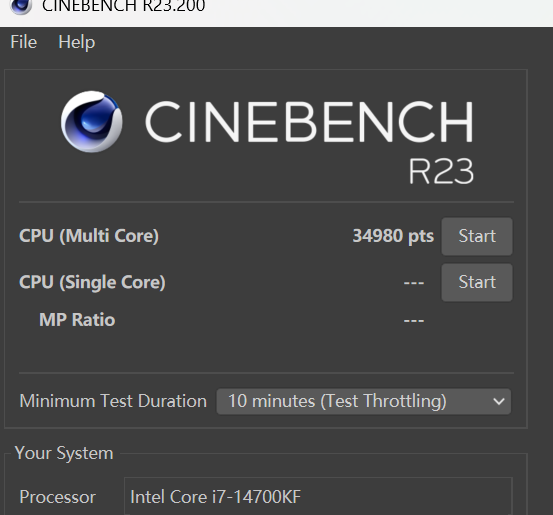The width and height of the screenshot is (553, 515).
Task: Select the 34980 pts multi core score
Action: click(393, 236)
